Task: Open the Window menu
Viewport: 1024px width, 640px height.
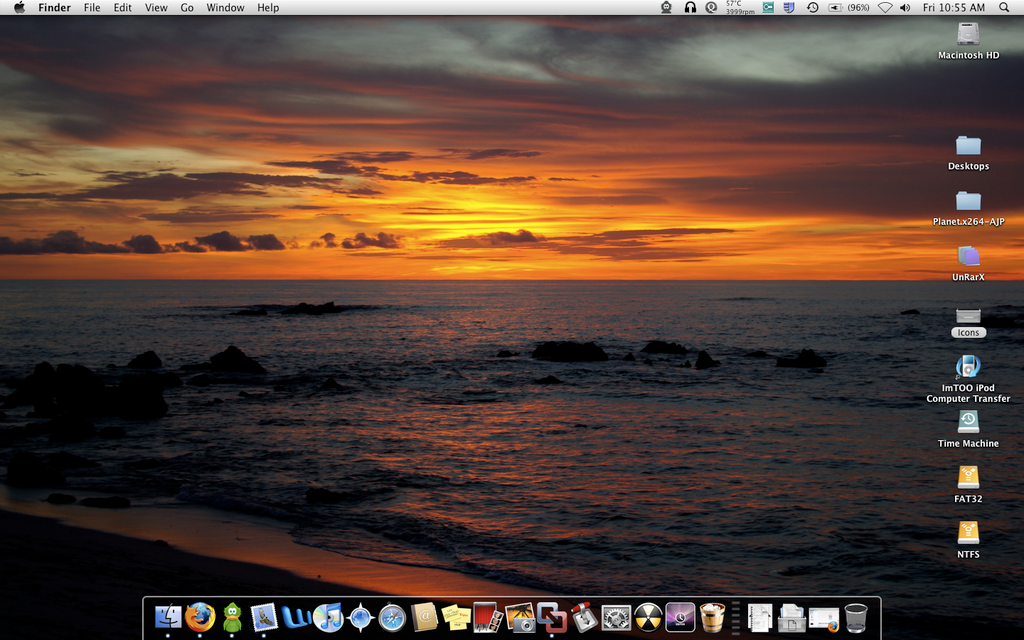Action: tap(225, 8)
